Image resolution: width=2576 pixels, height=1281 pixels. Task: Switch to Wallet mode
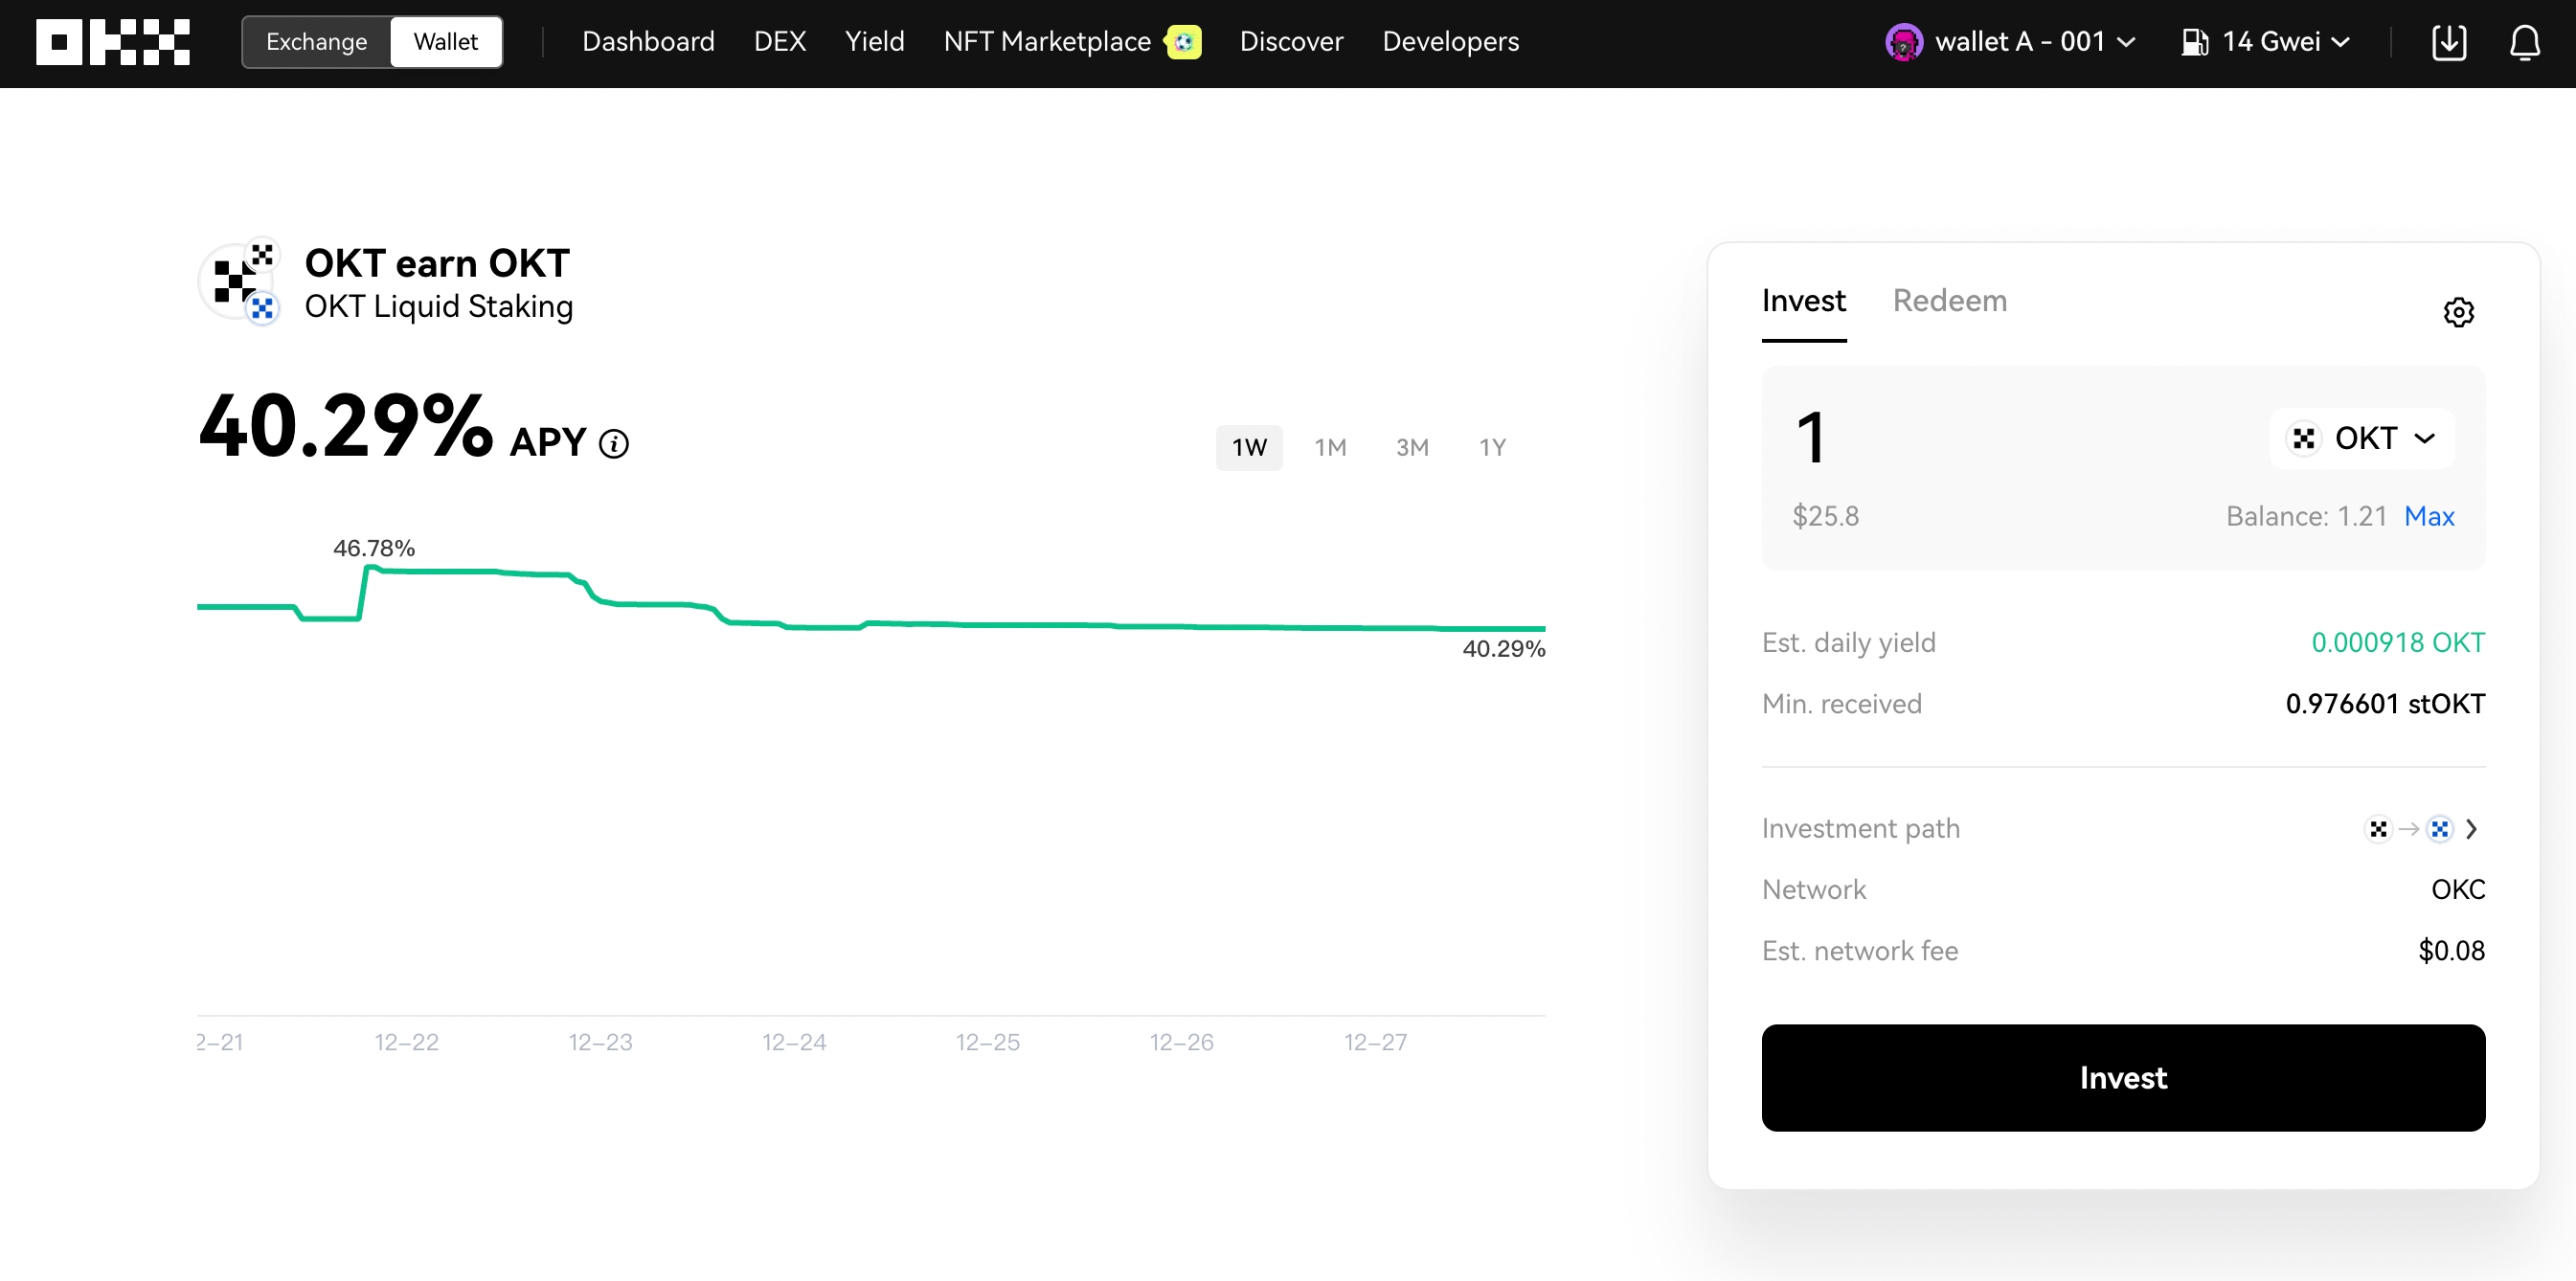446,42
